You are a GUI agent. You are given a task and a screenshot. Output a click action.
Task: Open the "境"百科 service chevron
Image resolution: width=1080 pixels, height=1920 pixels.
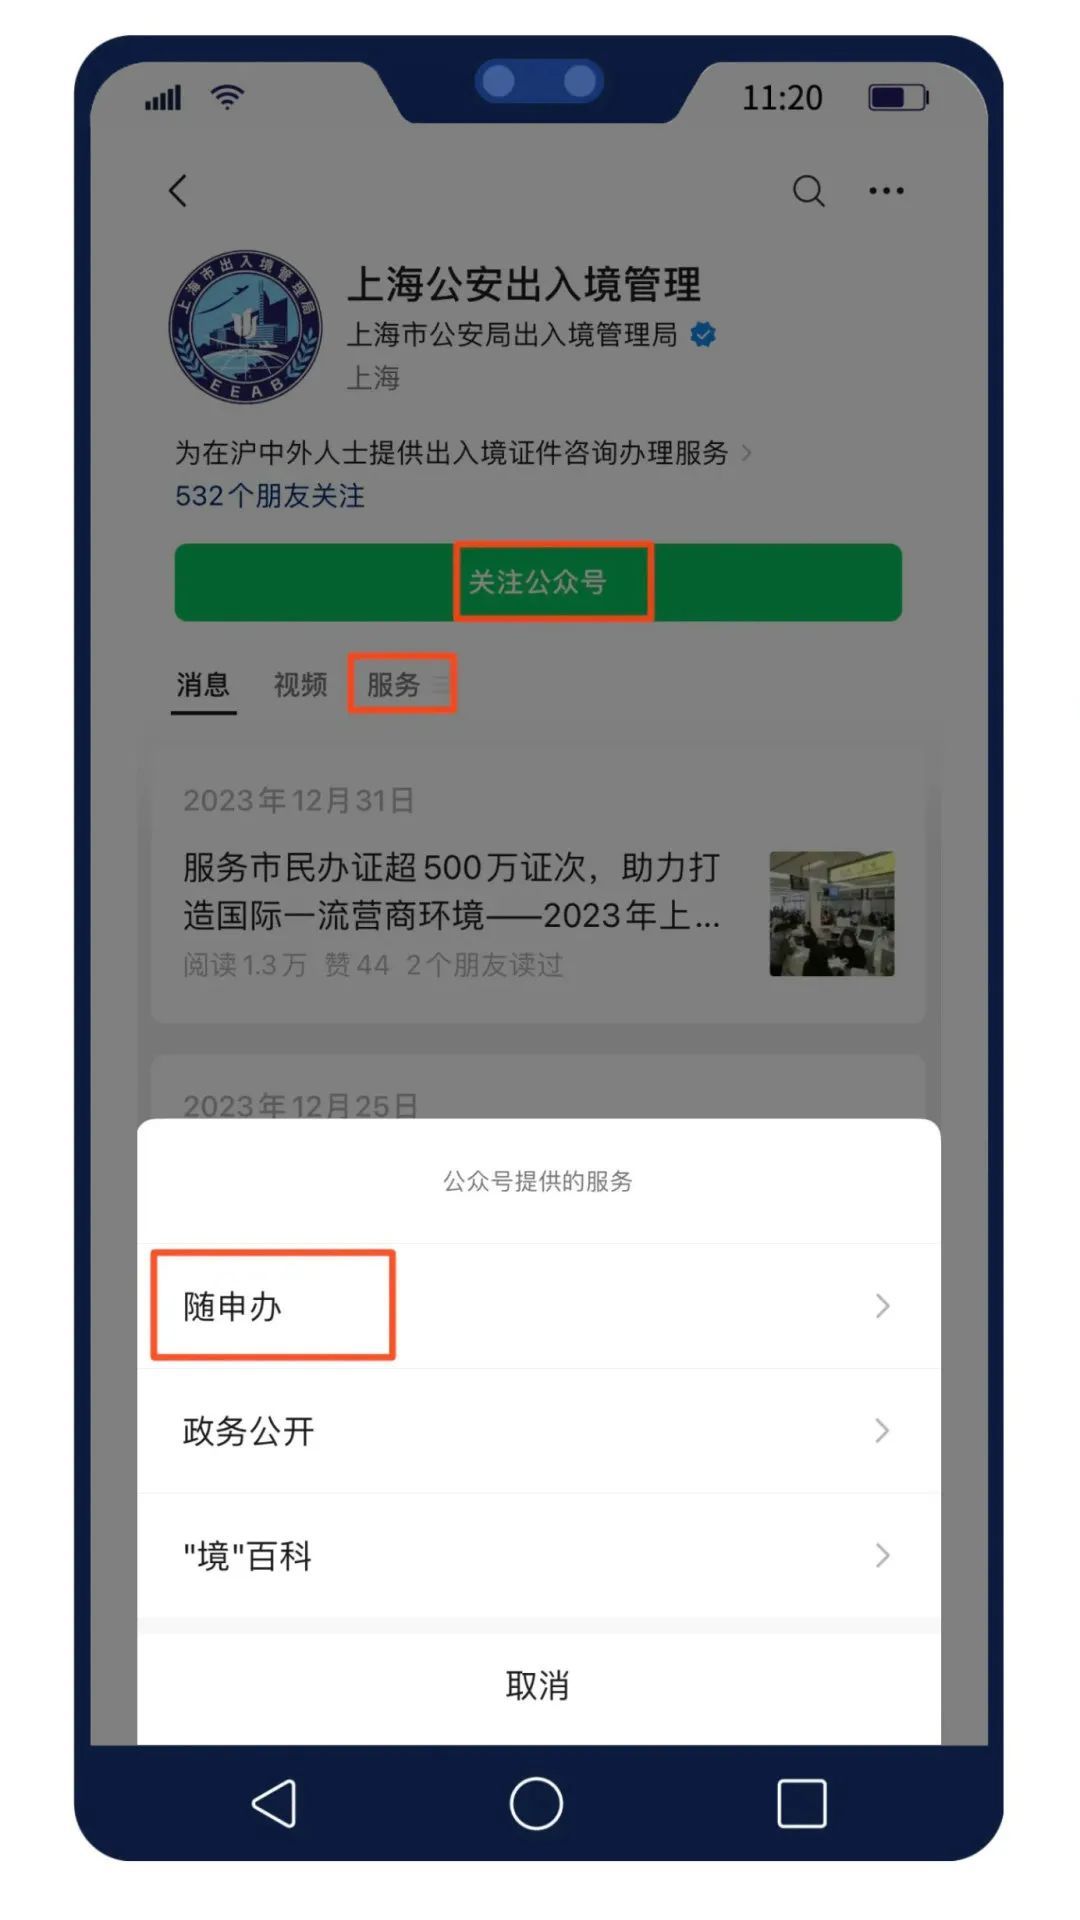[x=882, y=1555]
